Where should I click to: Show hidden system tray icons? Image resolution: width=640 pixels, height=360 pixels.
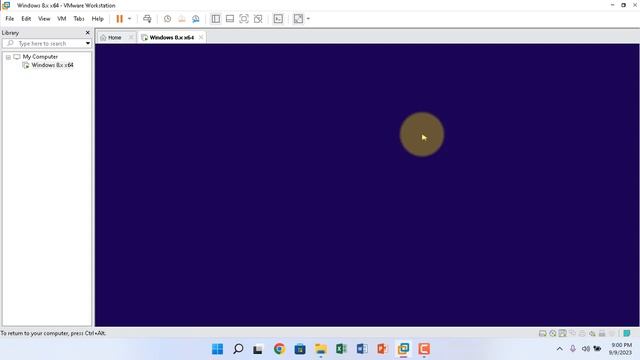560,349
